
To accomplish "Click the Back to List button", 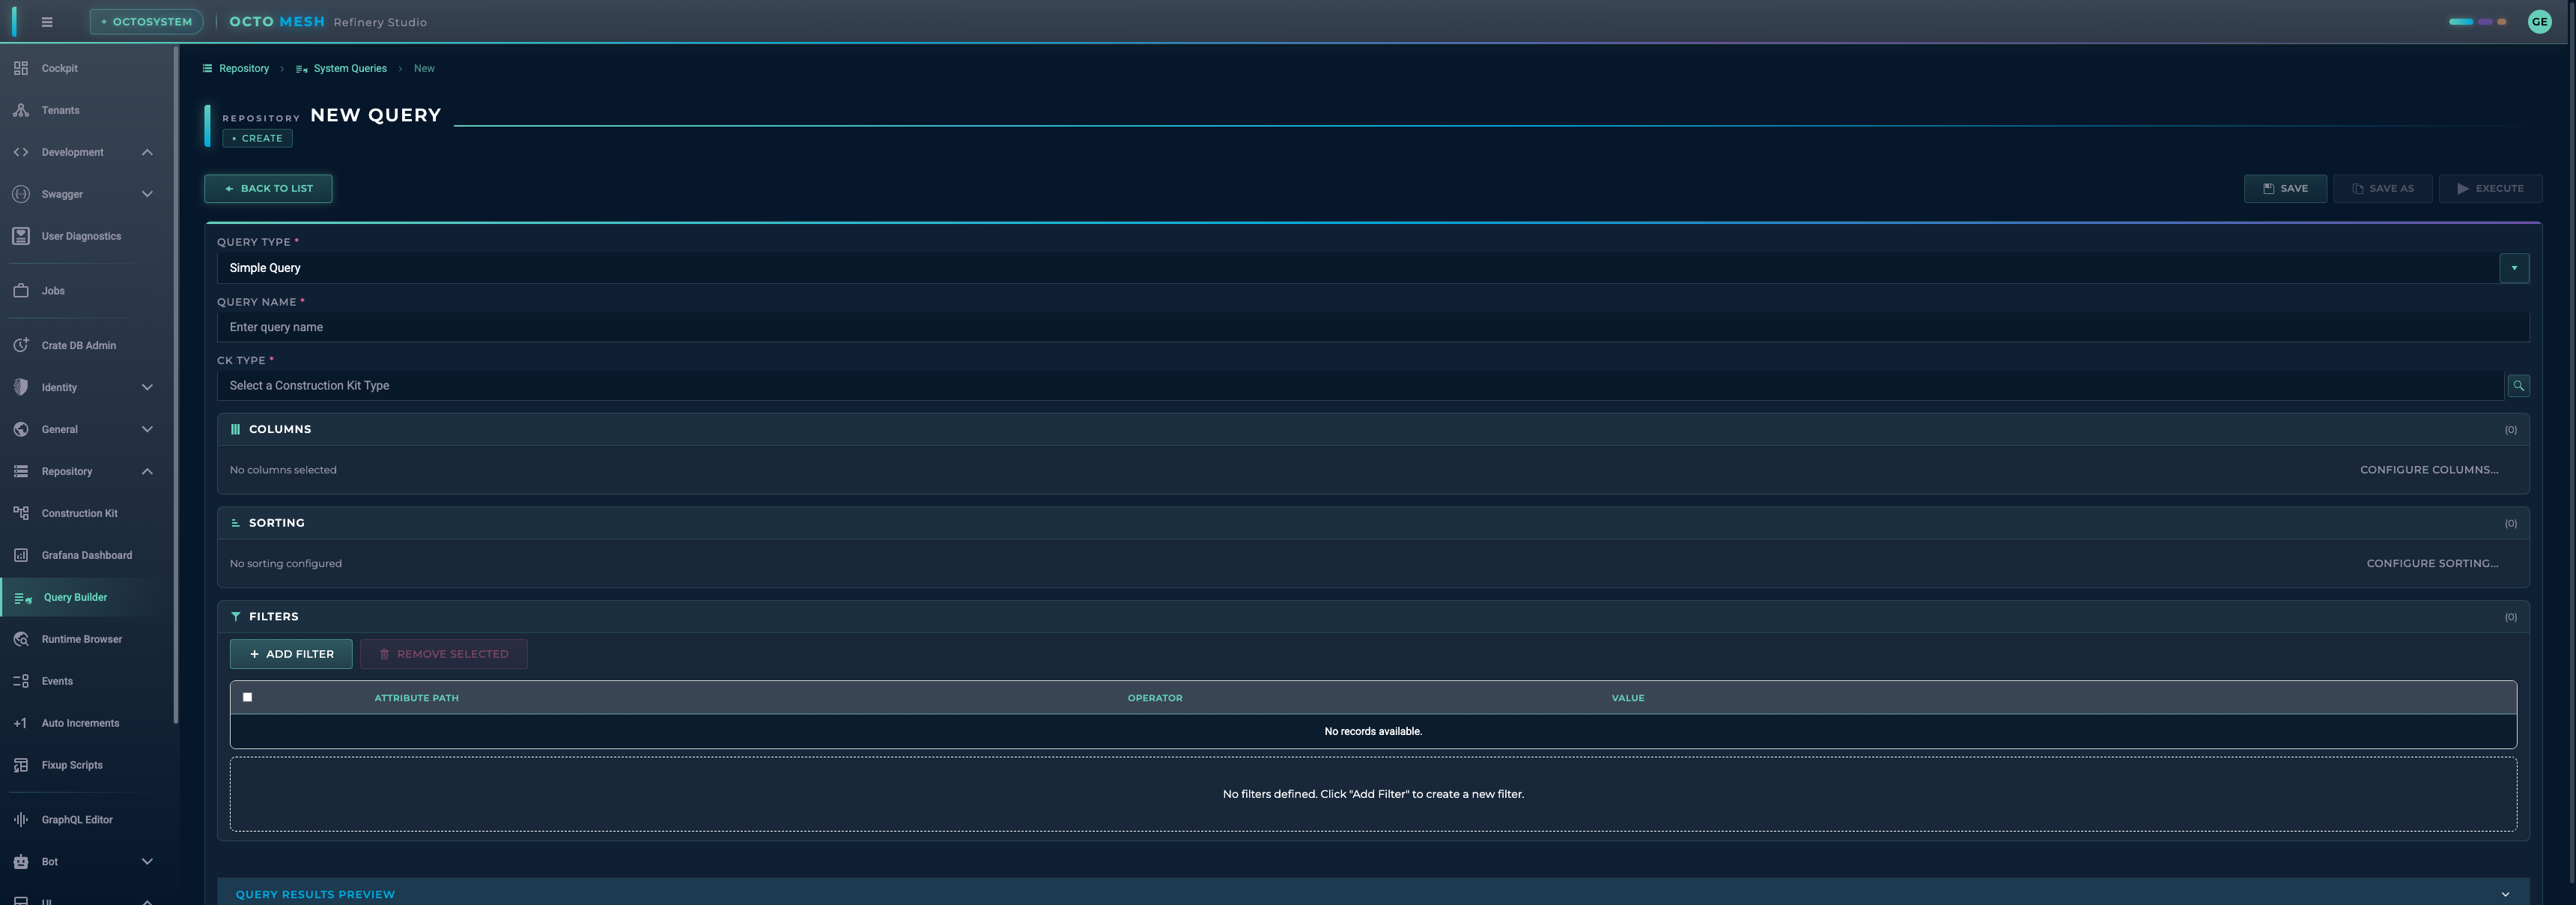I will coord(267,188).
